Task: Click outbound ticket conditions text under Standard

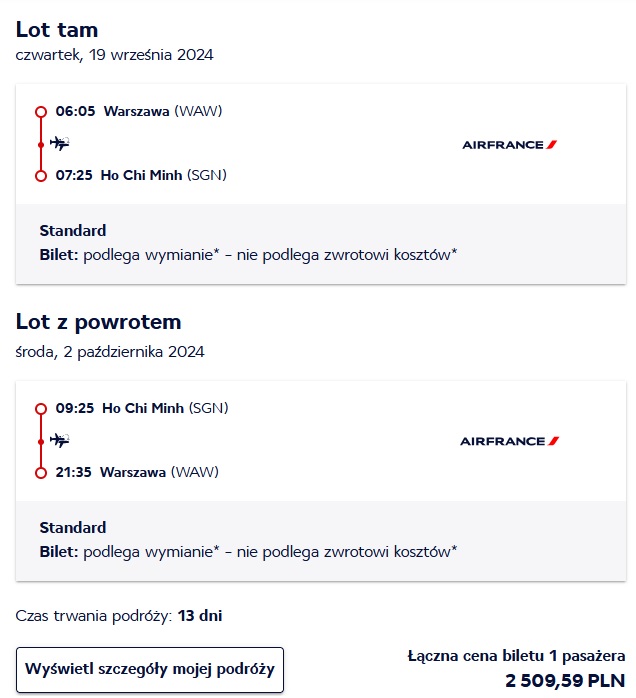Action: click(x=248, y=255)
